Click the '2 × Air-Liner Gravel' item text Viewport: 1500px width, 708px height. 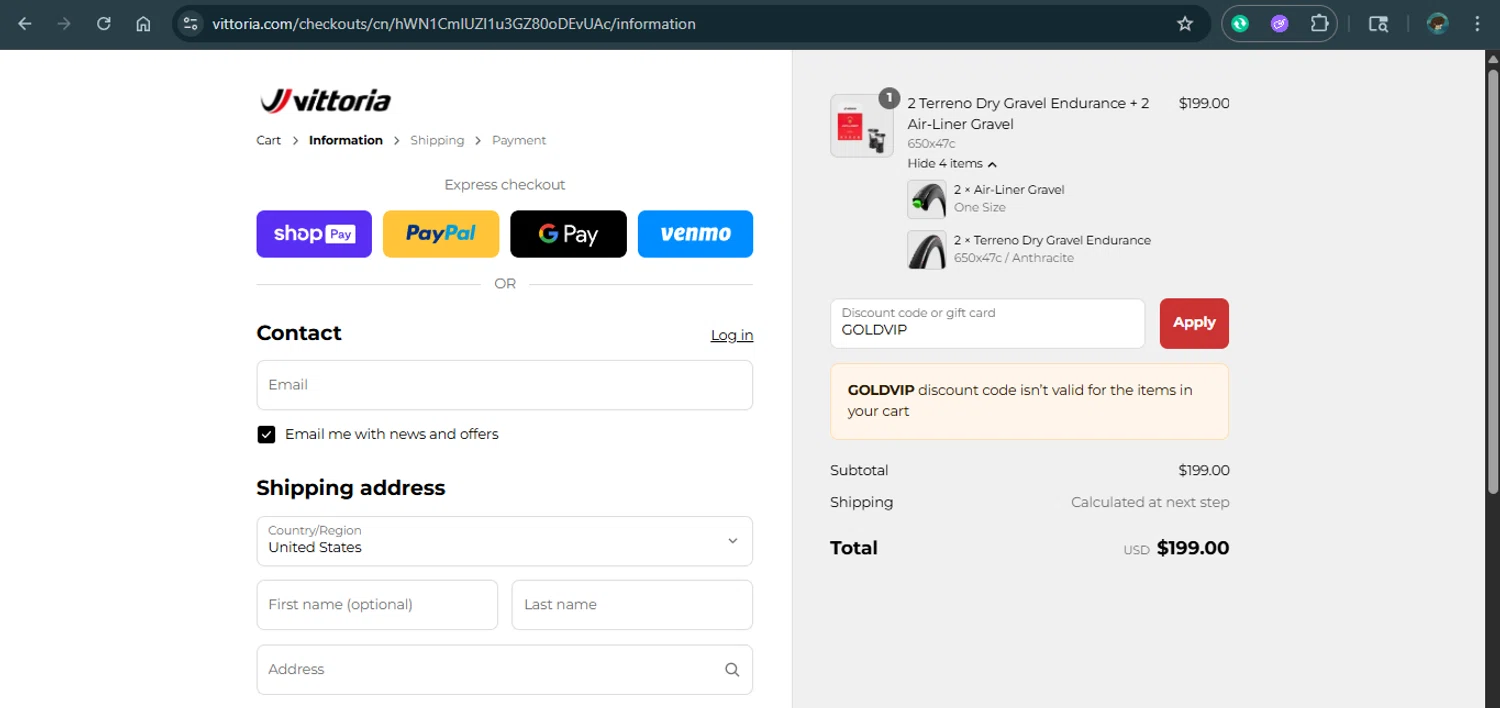point(1009,190)
